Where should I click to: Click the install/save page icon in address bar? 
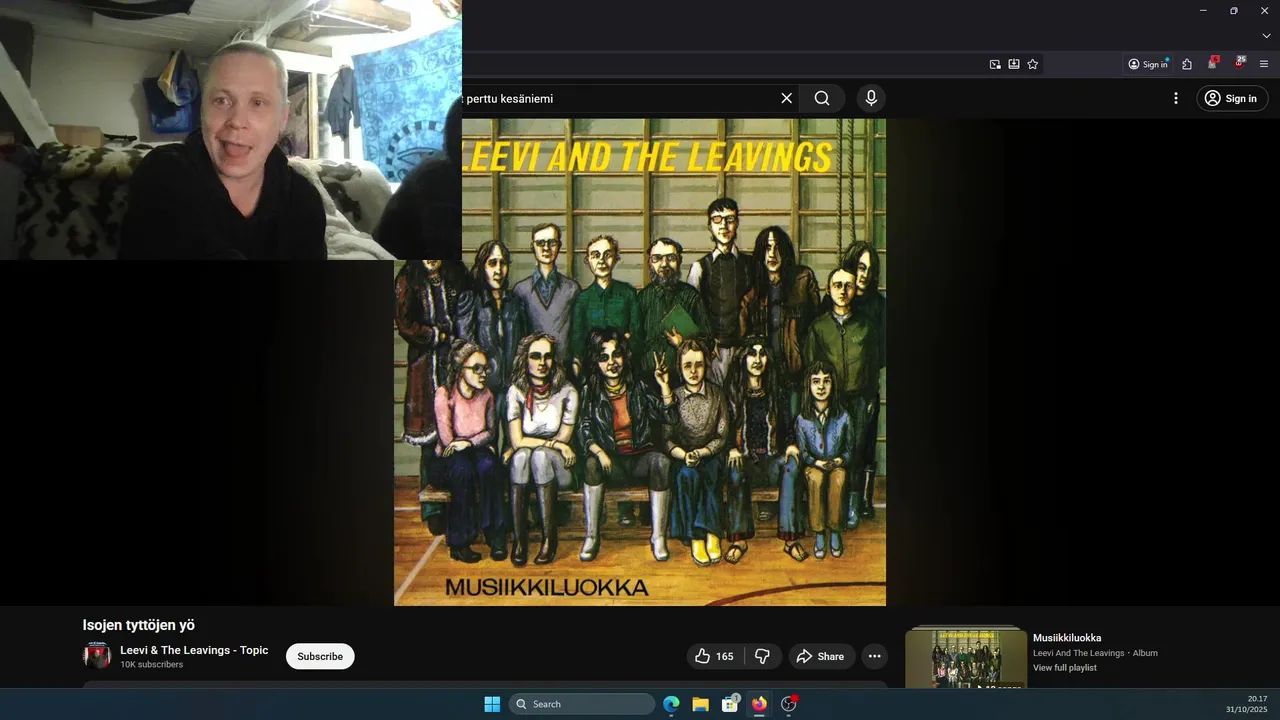[1014, 64]
